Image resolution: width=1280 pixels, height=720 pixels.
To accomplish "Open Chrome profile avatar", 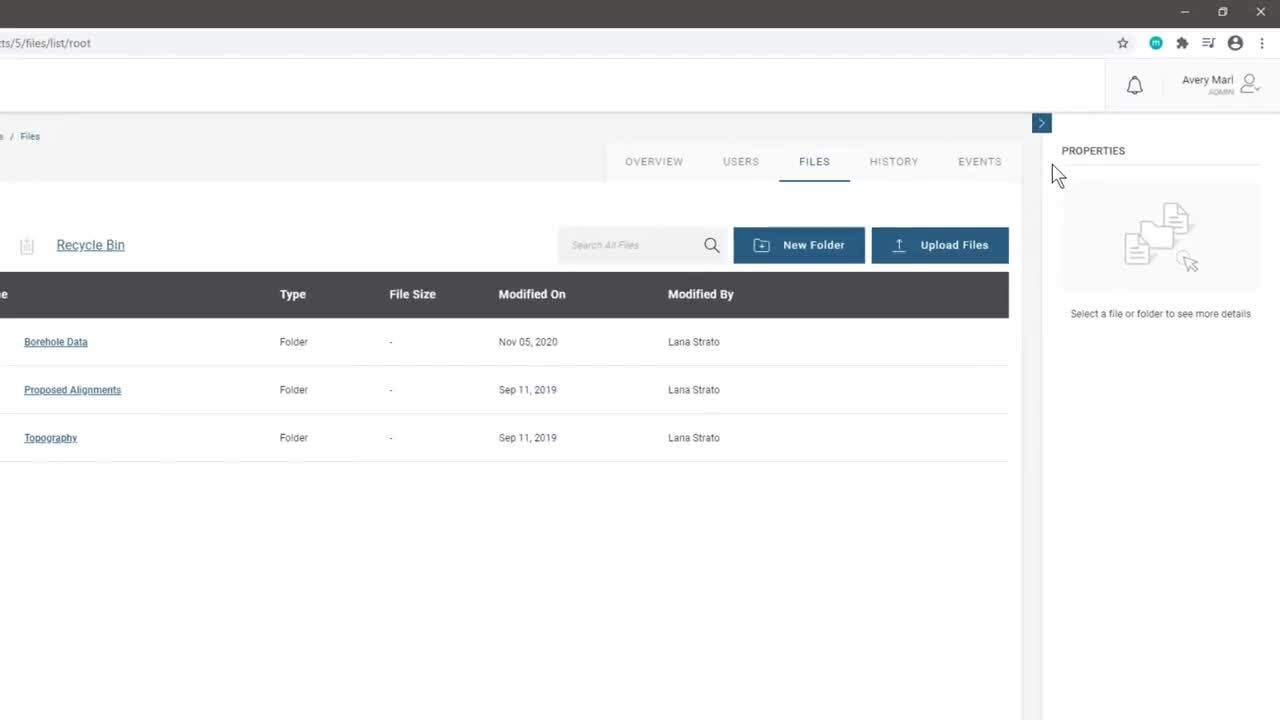I will coord(1235,43).
